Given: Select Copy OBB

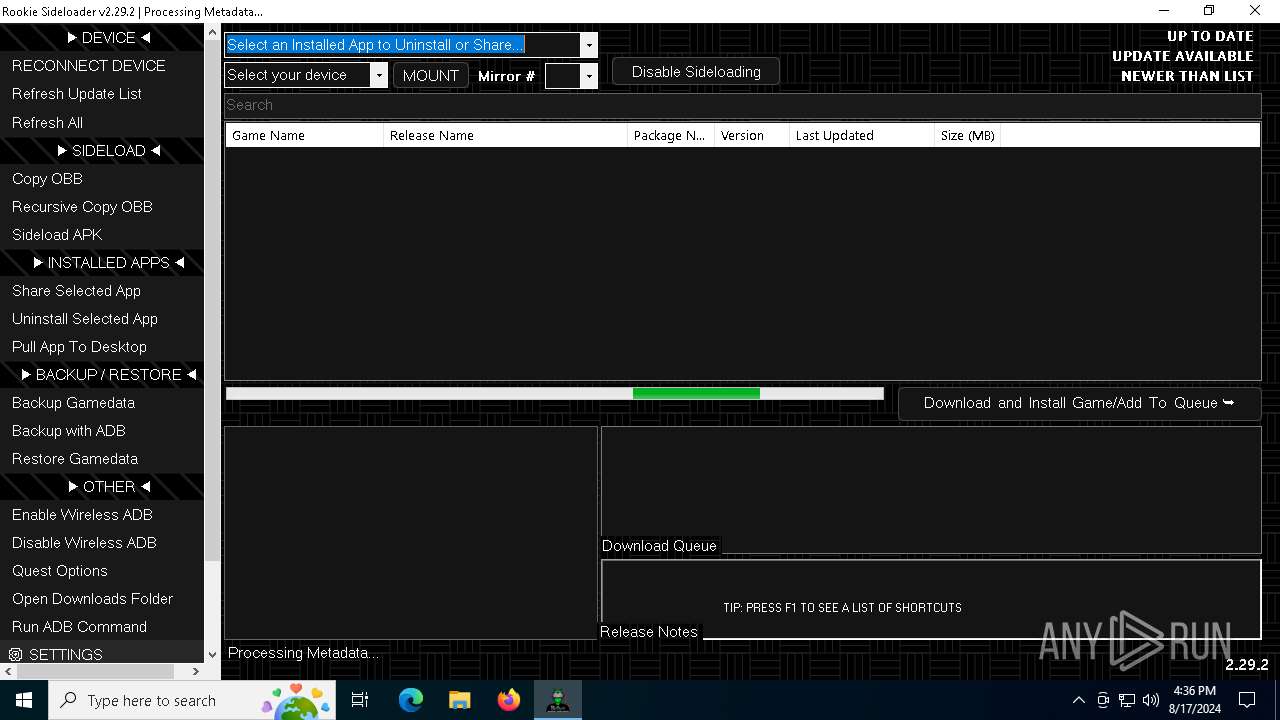Looking at the screenshot, I should tap(47, 178).
